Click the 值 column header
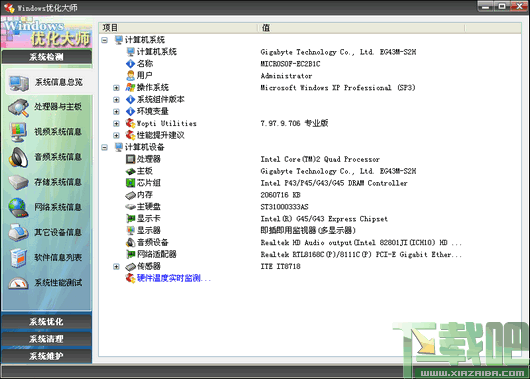 361,28
